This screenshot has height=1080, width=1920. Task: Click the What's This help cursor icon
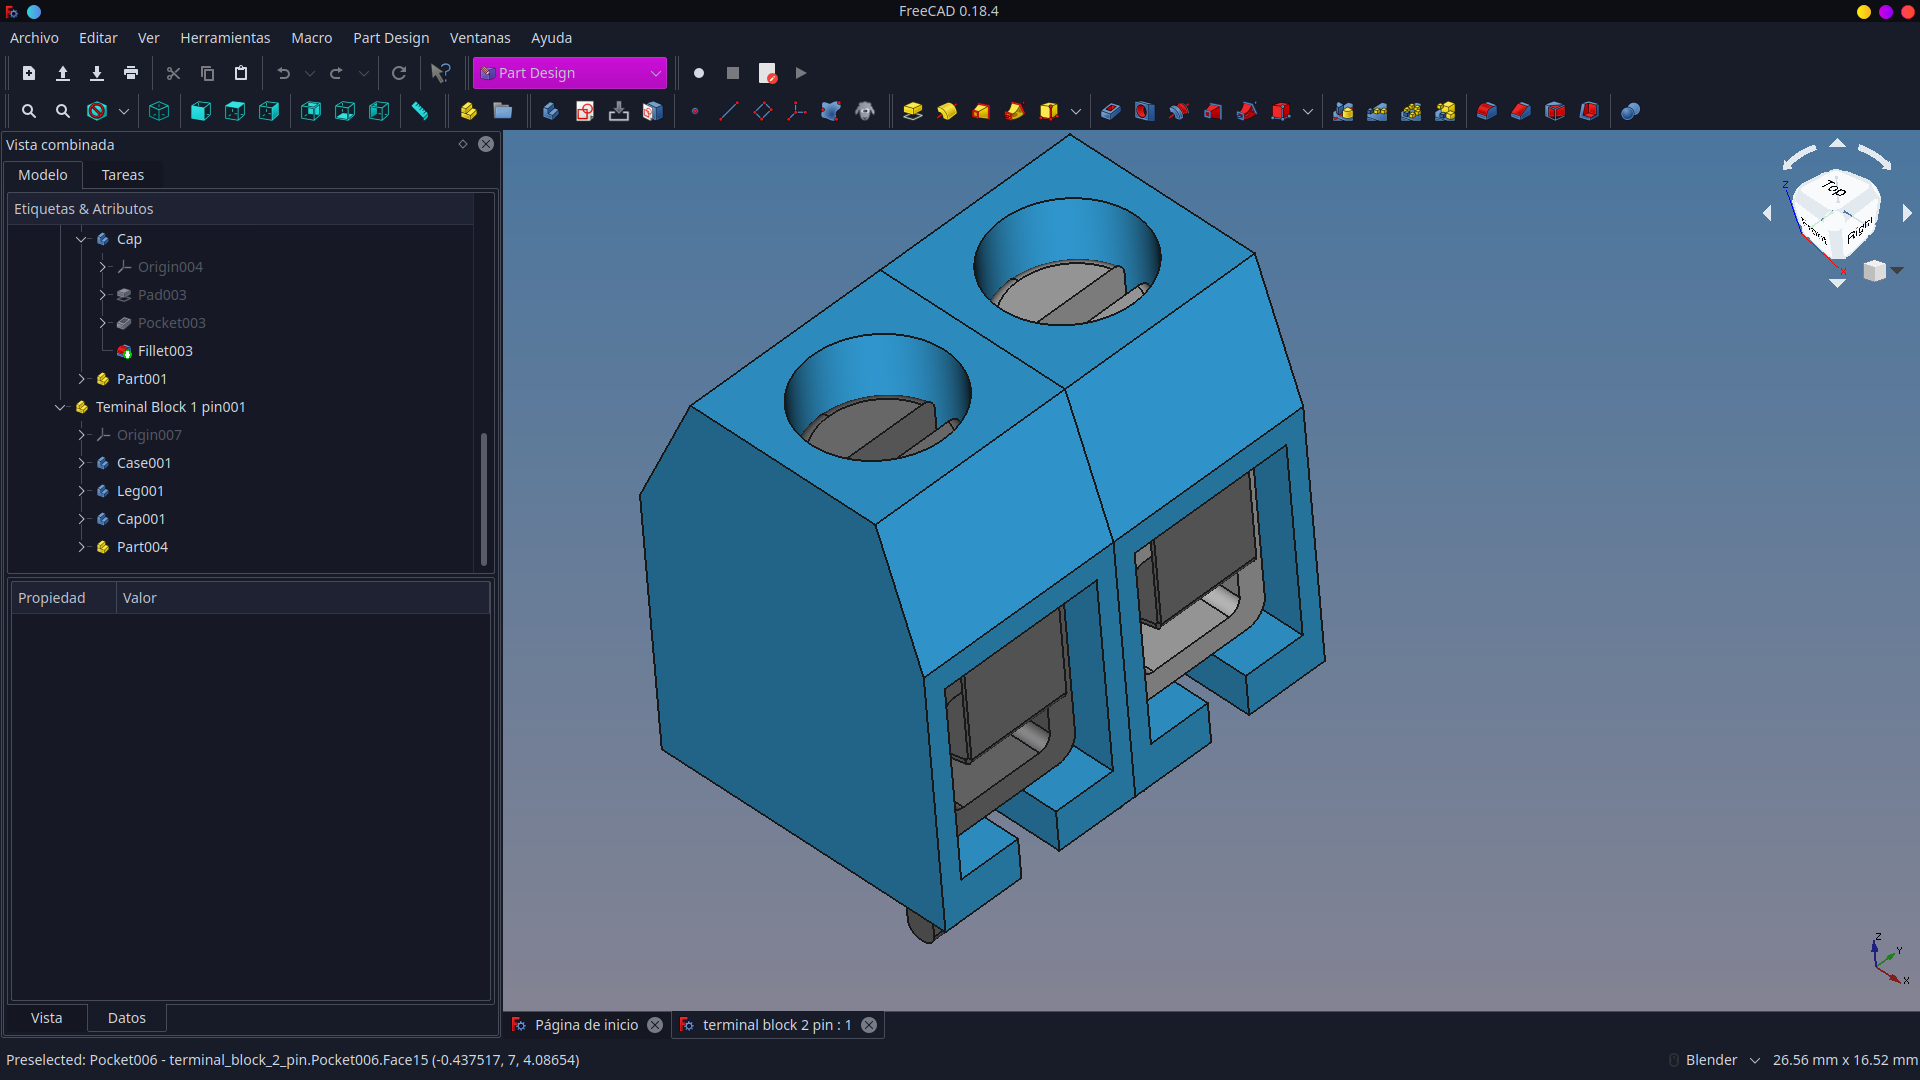(x=440, y=73)
